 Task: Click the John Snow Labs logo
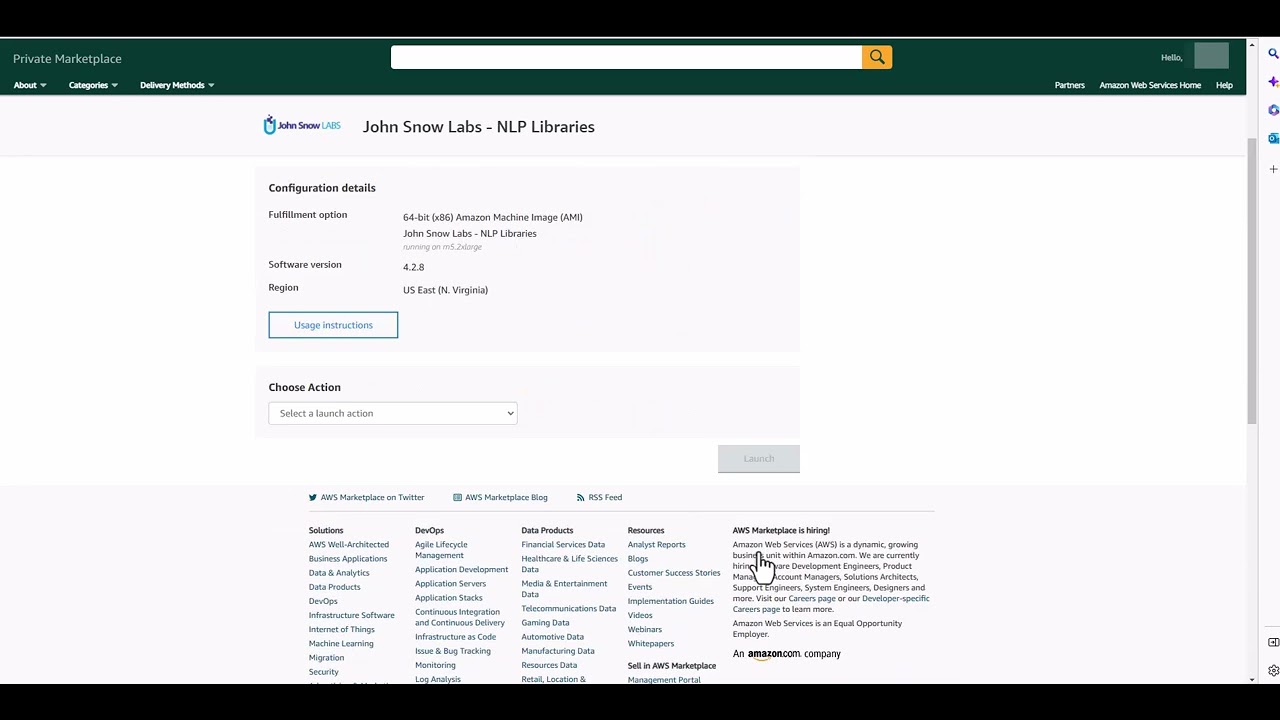(x=302, y=126)
